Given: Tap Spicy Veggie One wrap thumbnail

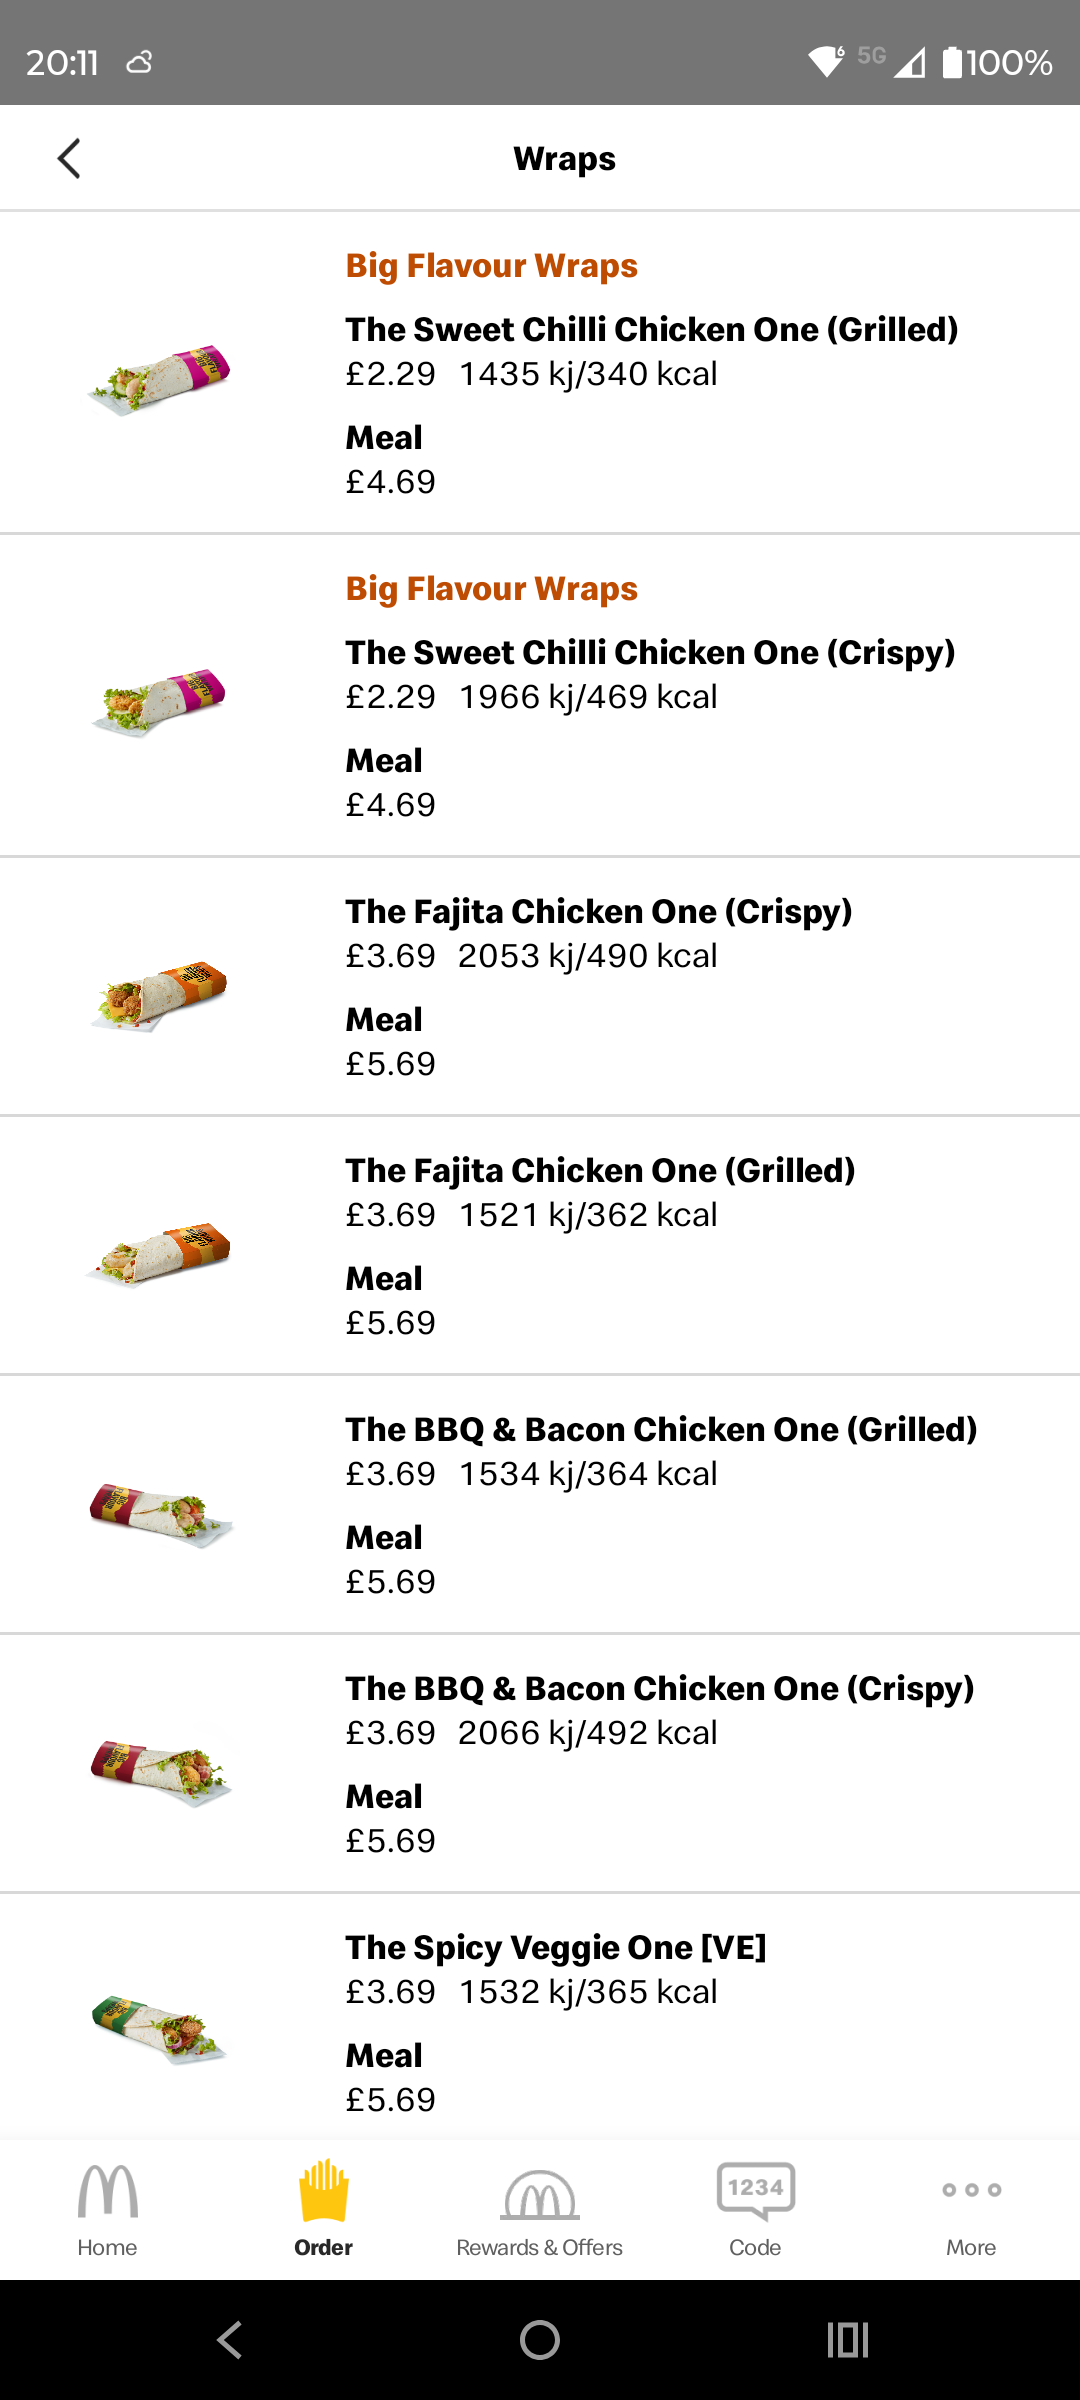Looking at the screenshot, I should click(160, 2025).
